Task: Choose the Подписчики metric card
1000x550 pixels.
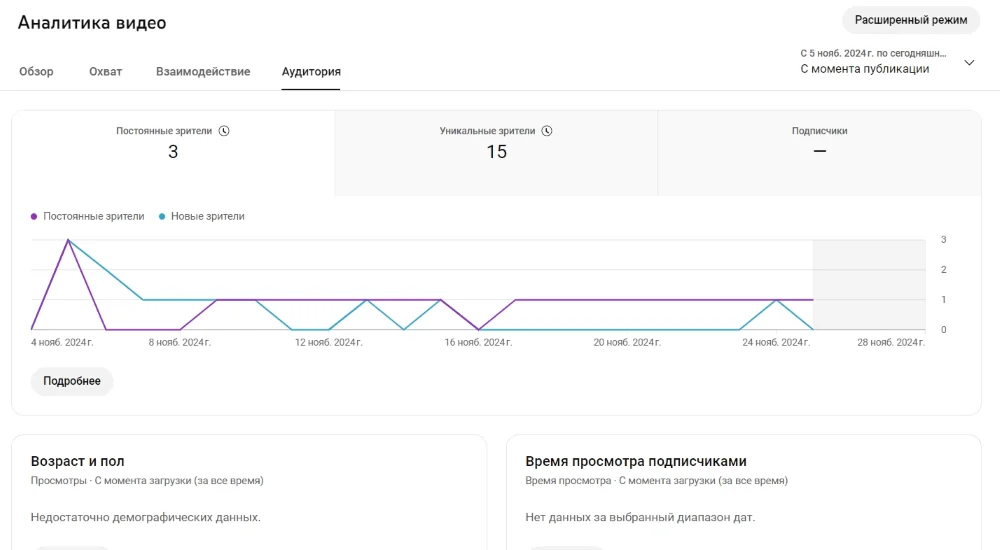Action: point(819,152)
